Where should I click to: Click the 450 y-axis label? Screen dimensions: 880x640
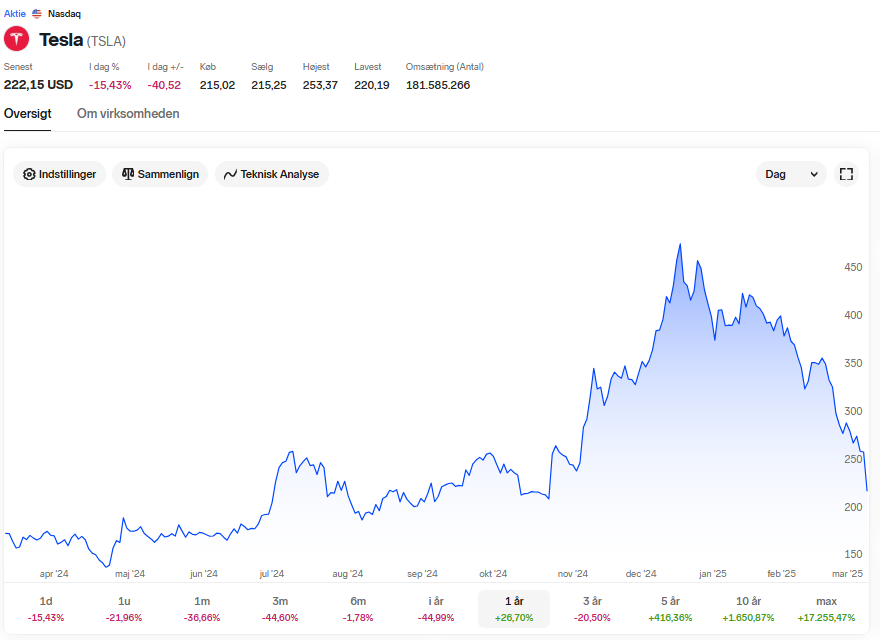pos(853,267)
